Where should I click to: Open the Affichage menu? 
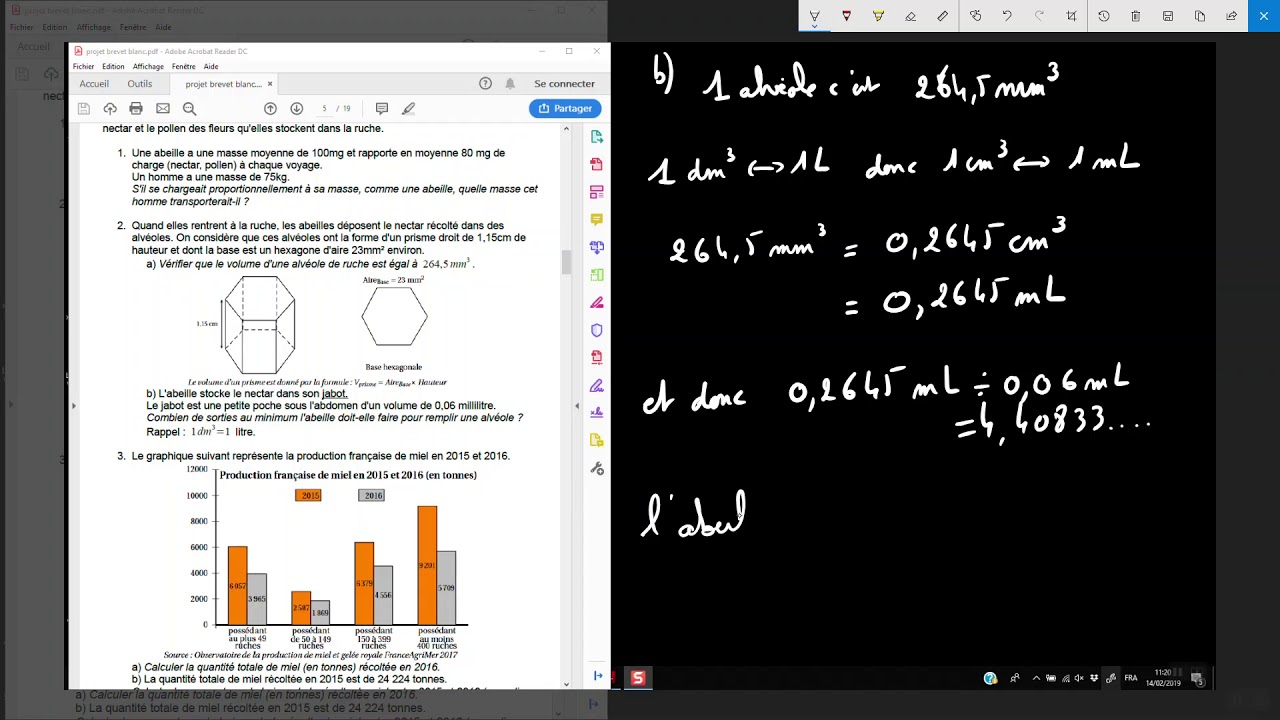pos(148,67)
